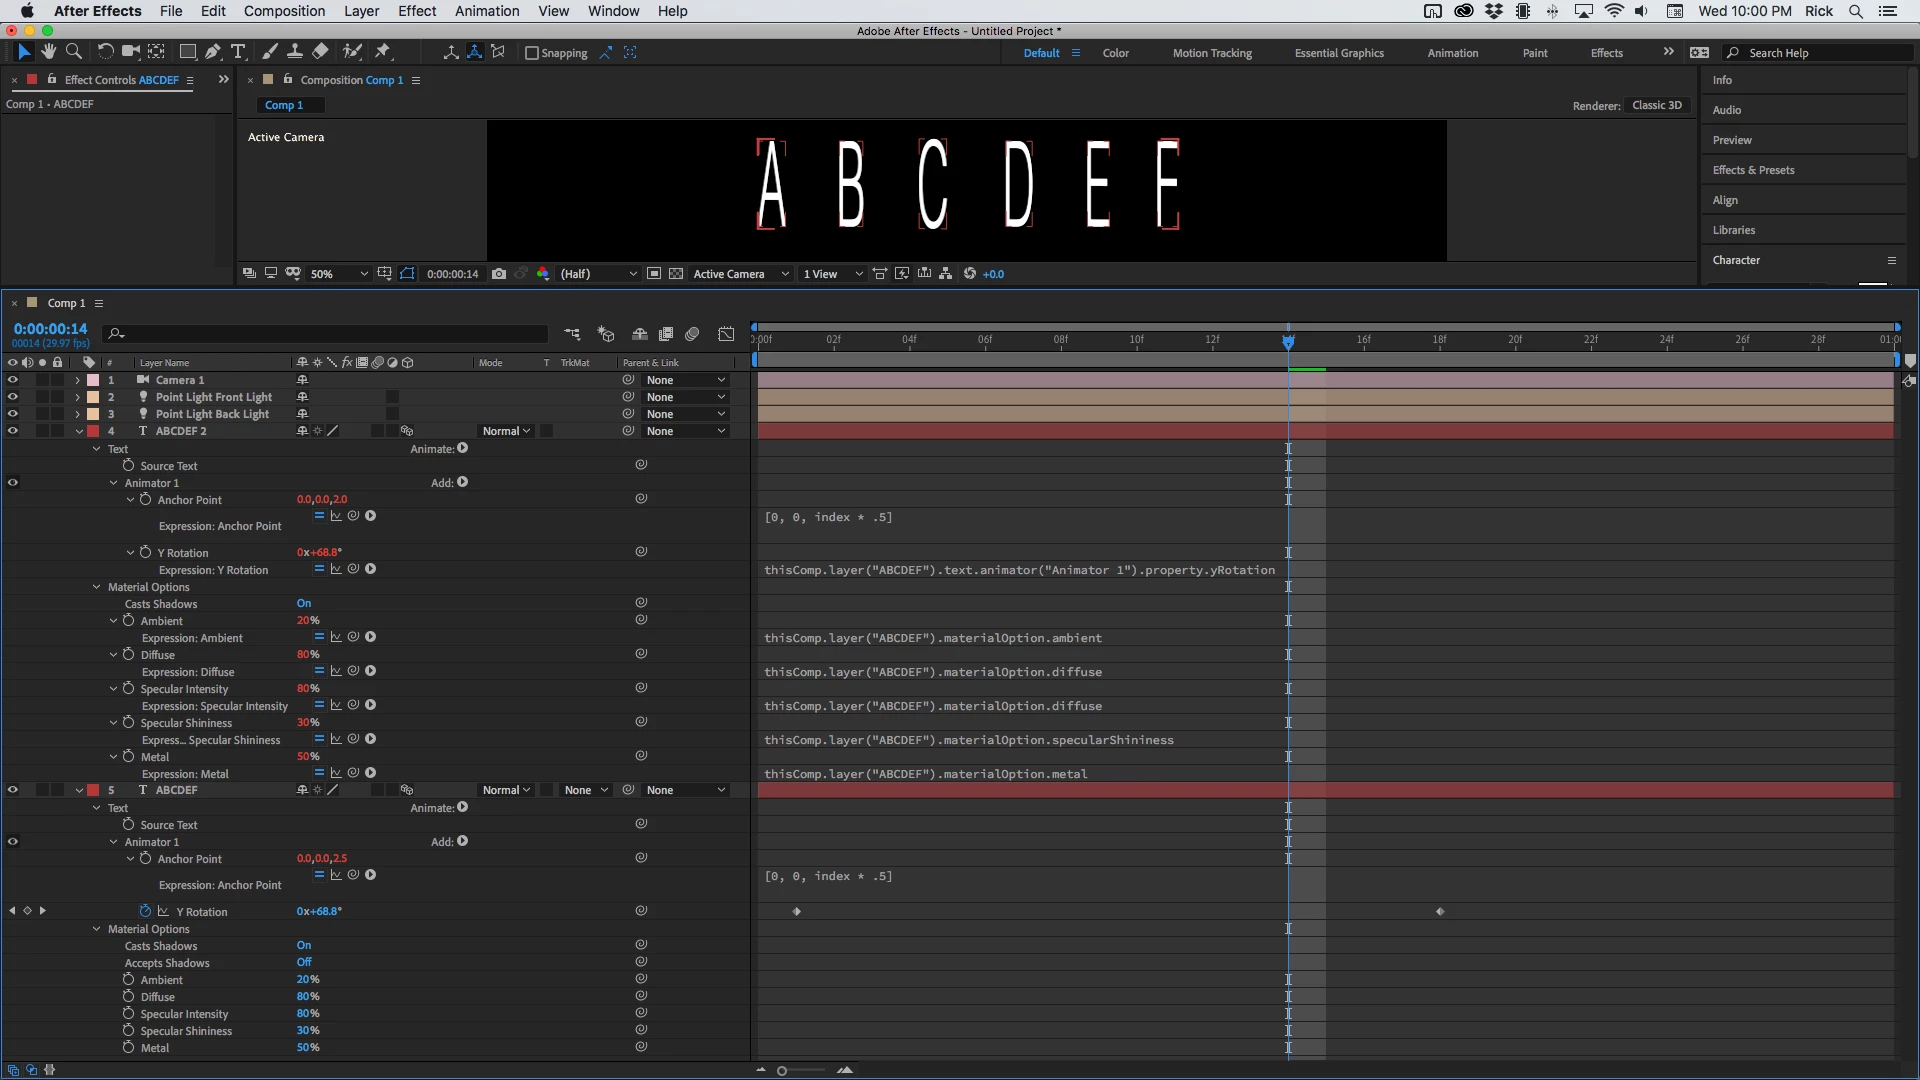1920x1080 pixels.
Task: Select the Eraser tool
Action: click(320, 52)
